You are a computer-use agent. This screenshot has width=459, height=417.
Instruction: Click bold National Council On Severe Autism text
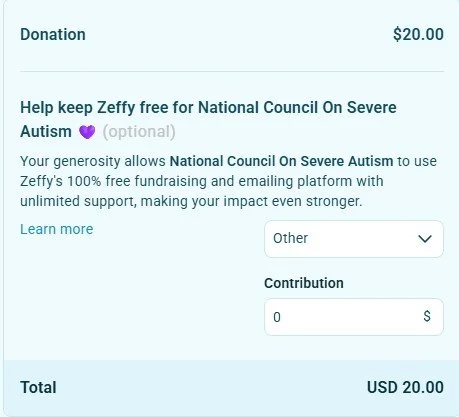click(x=281, y=161)
